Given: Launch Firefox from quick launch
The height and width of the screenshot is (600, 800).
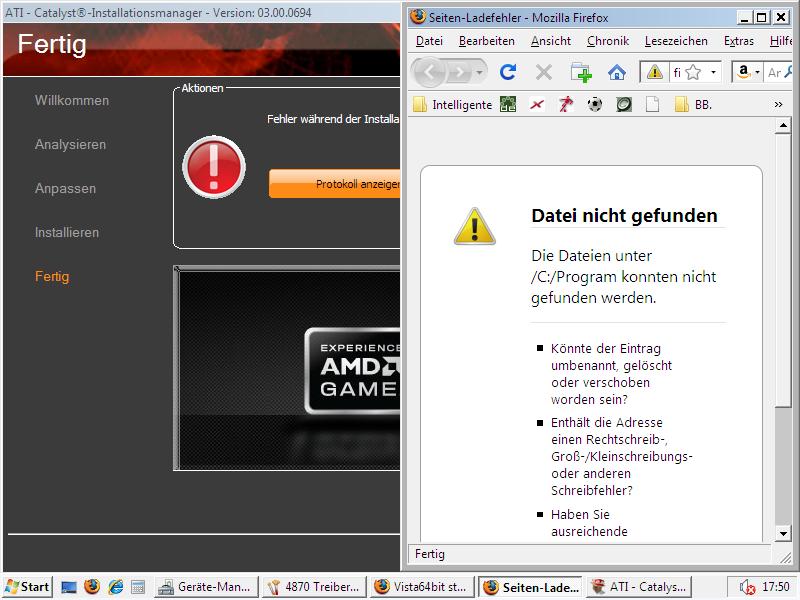Looking at the screenshot, I should point(92,587).
